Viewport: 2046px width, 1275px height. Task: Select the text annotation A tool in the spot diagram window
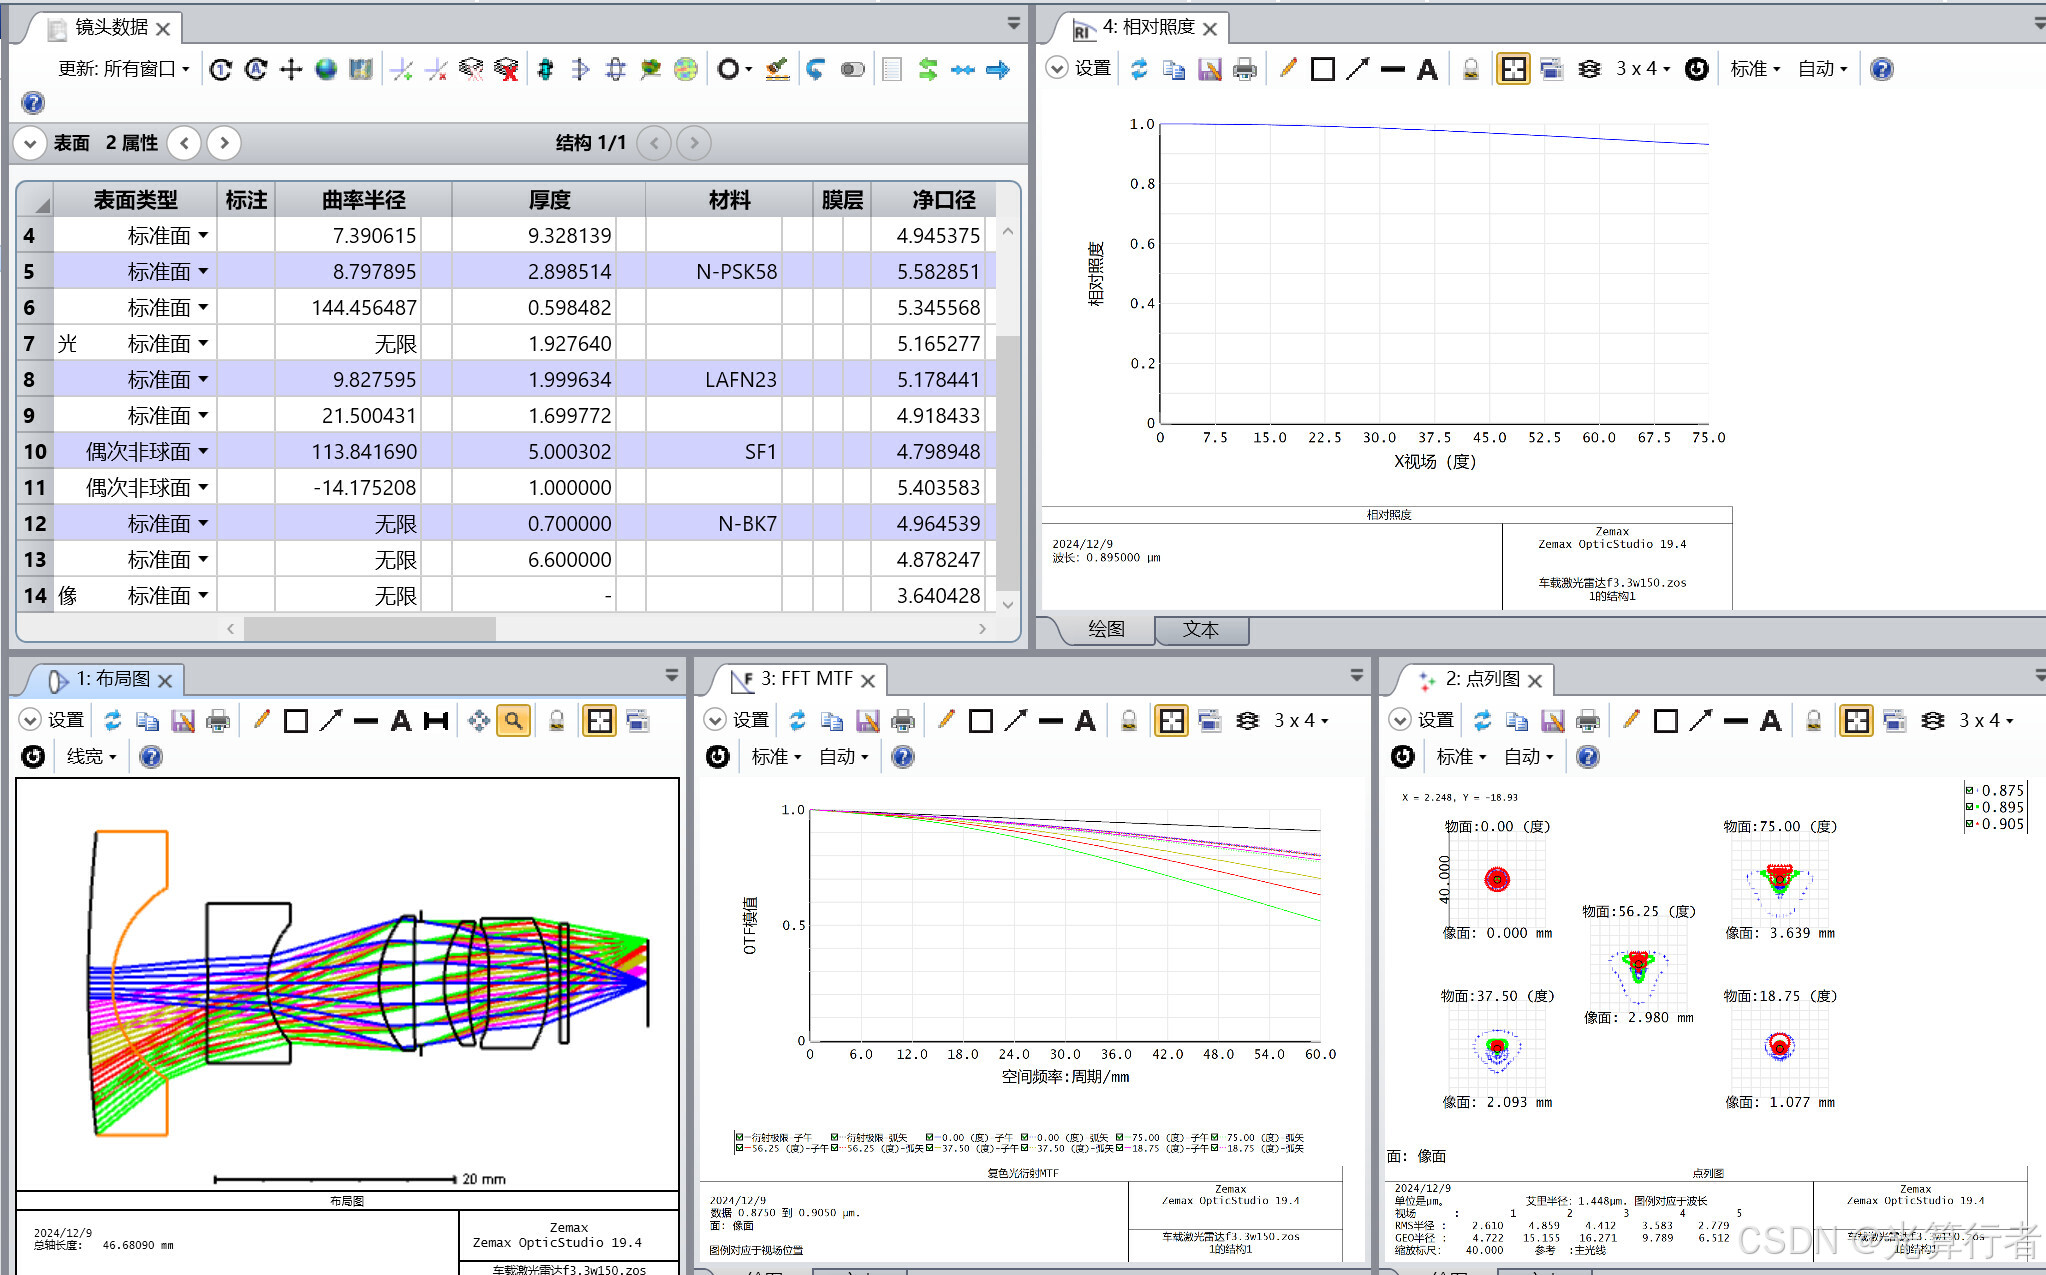click(1770, 720)
